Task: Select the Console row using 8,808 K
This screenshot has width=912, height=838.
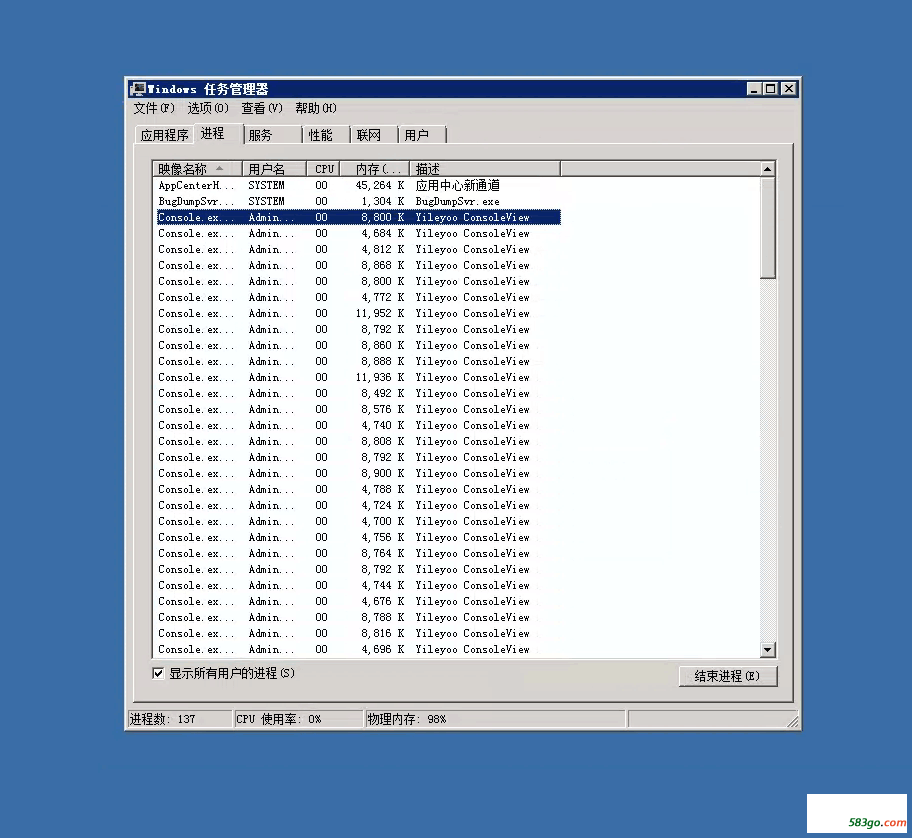Action: coord(359,441)
